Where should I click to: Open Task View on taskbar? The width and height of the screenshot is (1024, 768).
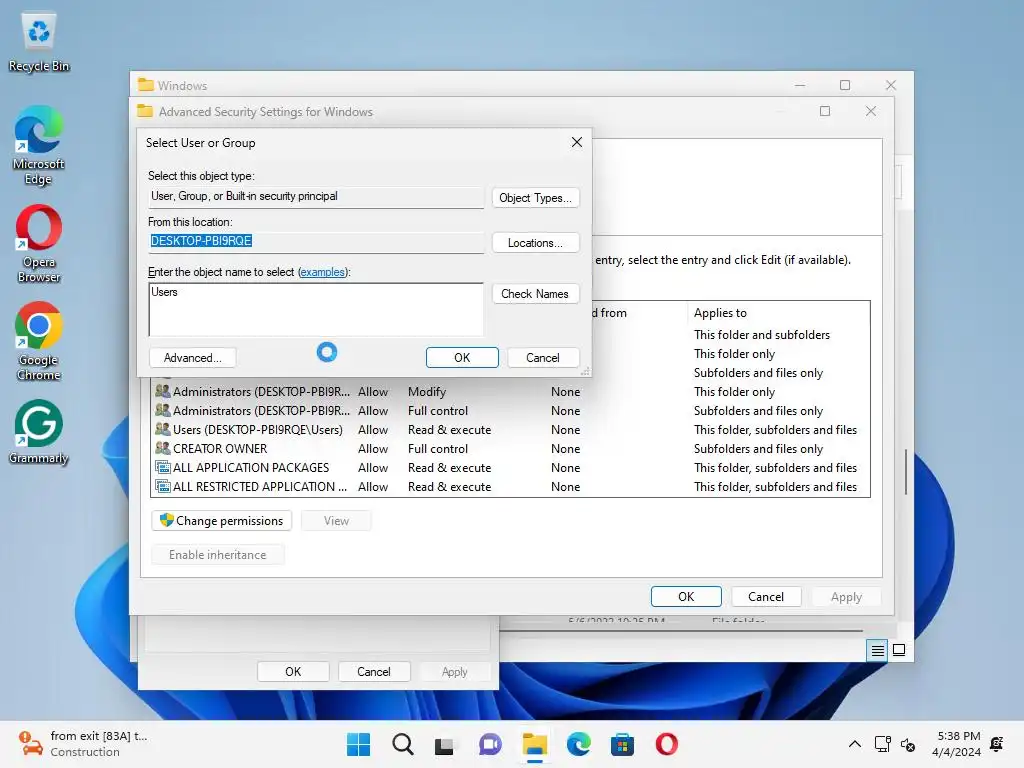click(445, 744)
